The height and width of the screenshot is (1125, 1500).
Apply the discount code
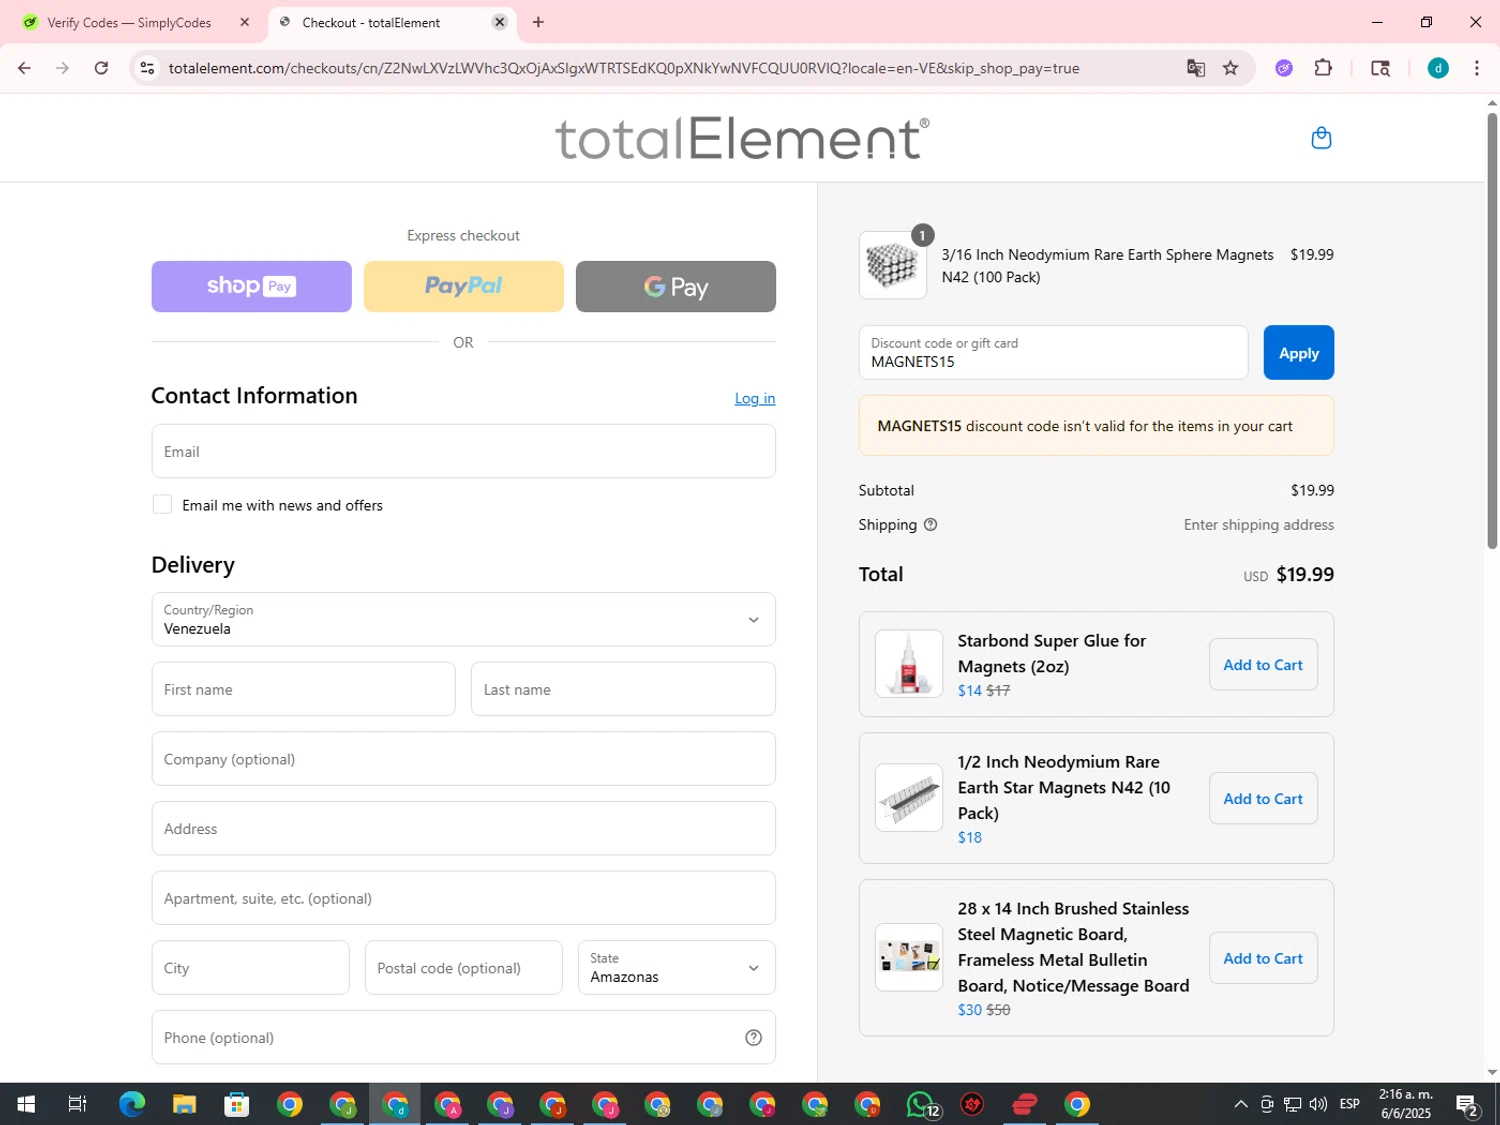click(1298, 352)
